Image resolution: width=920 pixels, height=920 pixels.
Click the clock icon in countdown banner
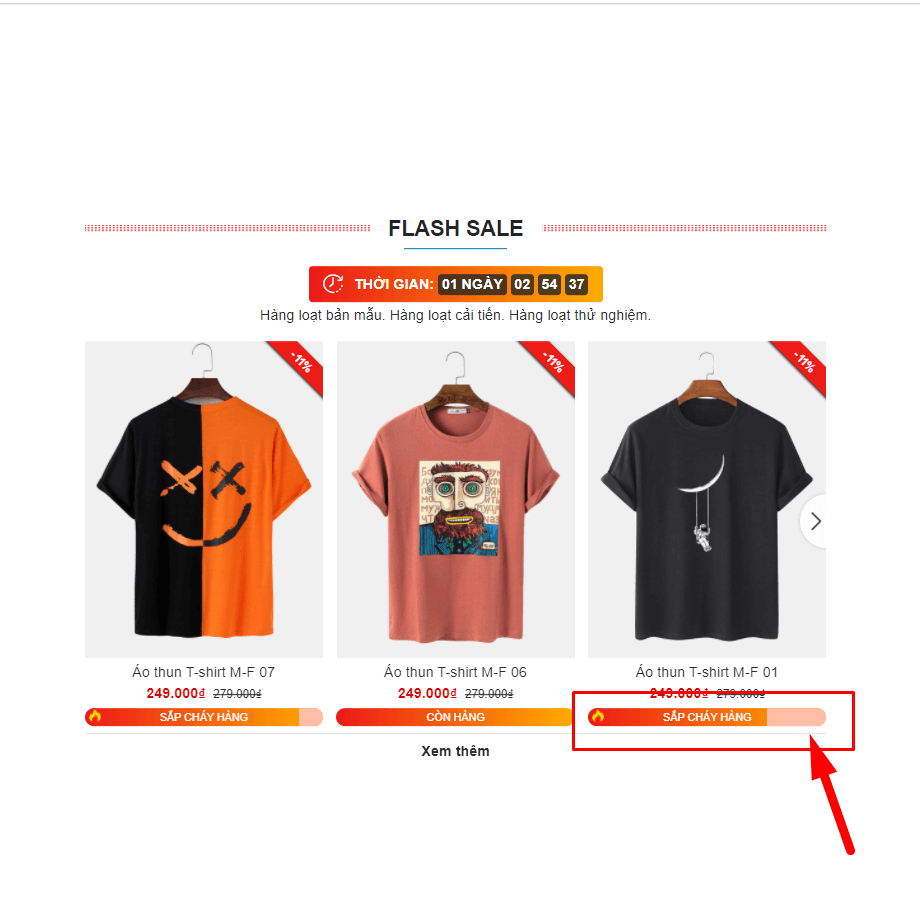pos(333,284)
